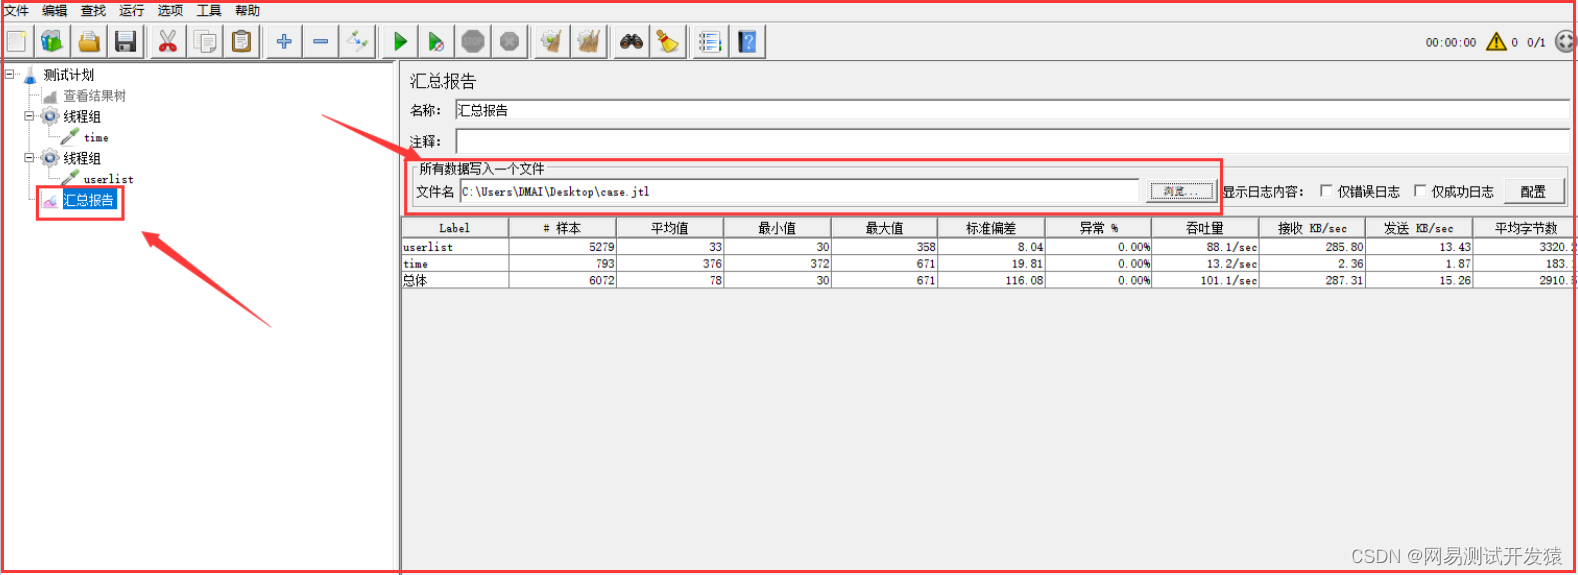The height and width of the screenshot is (575, 1578).
Task: Select the 测试计划 tree item
Action: 68,75
